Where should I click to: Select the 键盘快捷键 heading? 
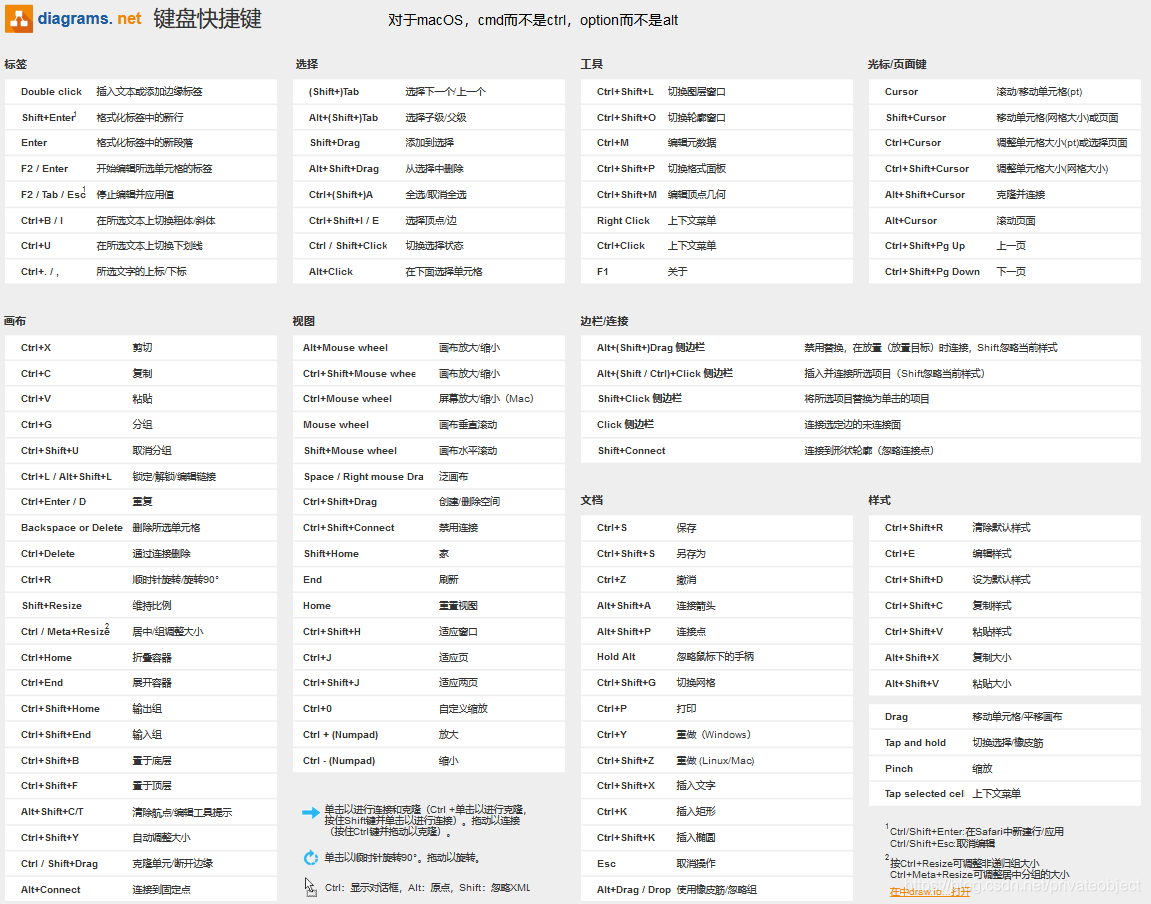pyautogui.click(x=208, y=18)
